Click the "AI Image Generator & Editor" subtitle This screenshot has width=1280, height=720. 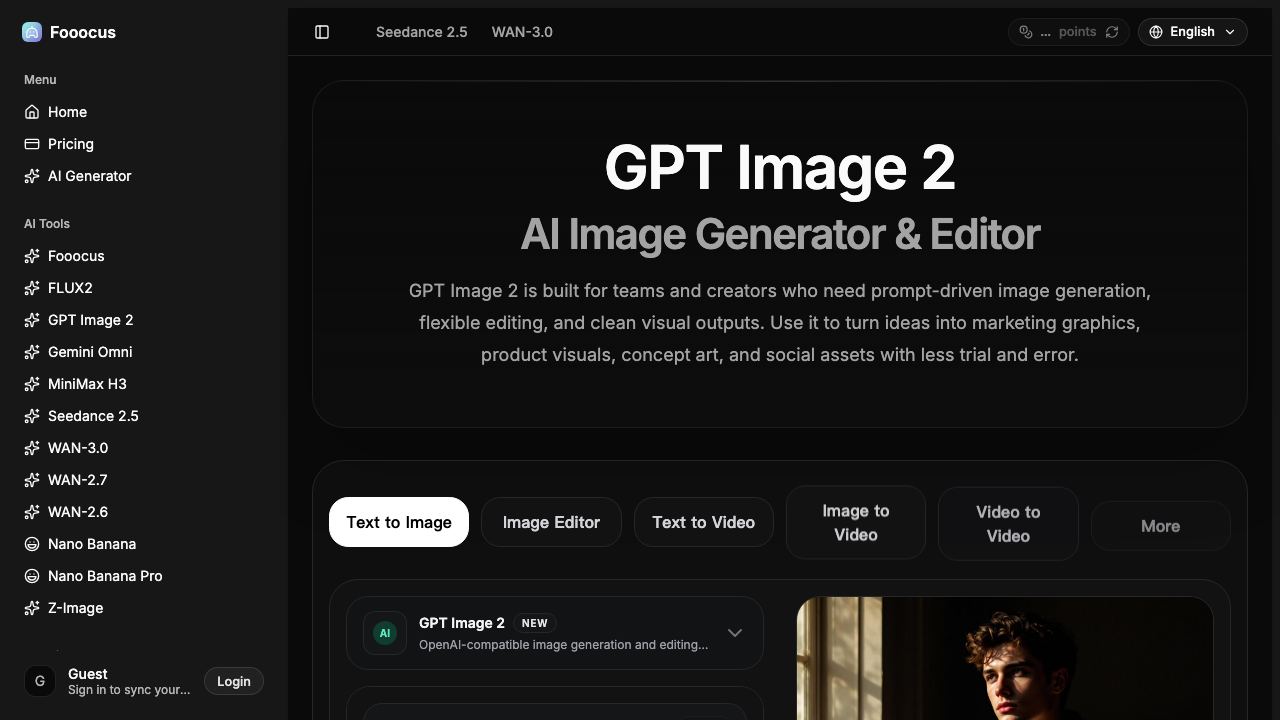click(x=780, y=234)
